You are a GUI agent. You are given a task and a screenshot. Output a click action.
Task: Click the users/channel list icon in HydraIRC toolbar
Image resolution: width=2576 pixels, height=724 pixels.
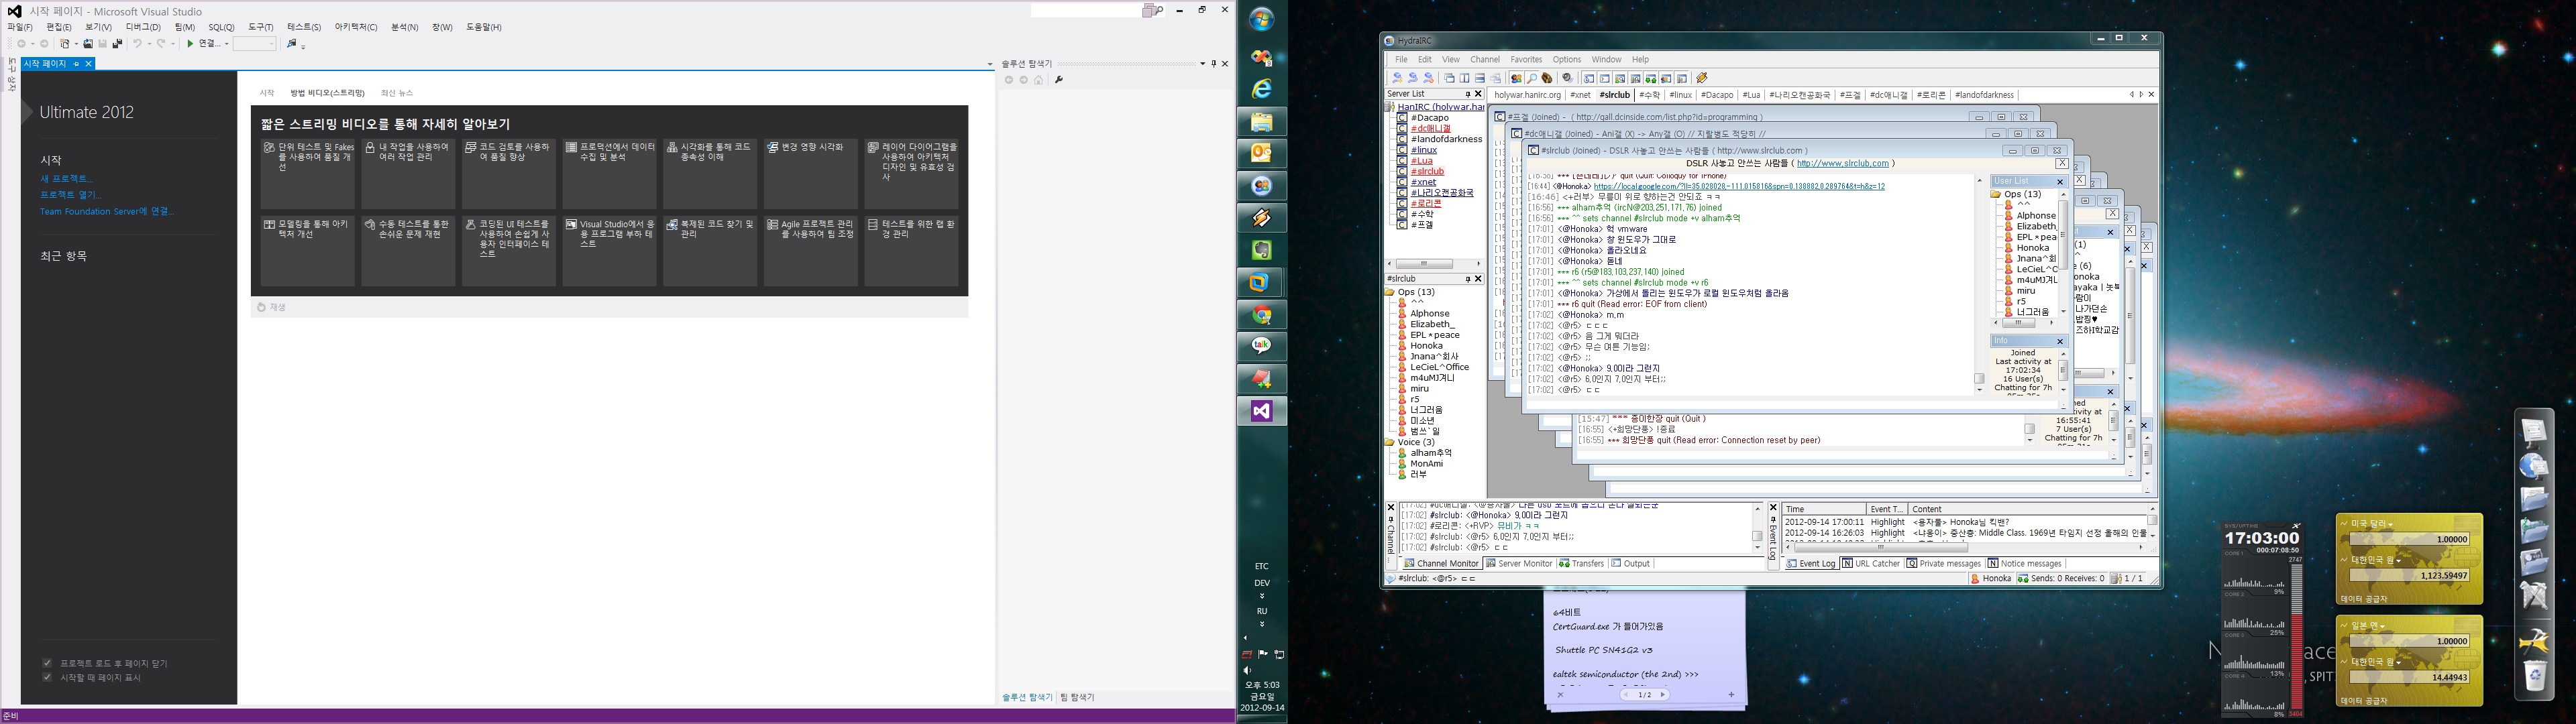click(1516, 78)
